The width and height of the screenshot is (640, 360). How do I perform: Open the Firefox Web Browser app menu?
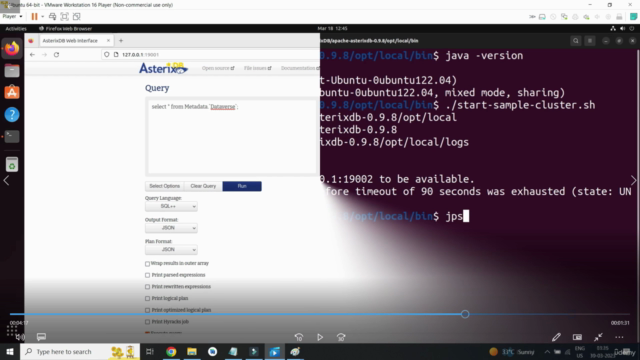(x=65, y=29)
